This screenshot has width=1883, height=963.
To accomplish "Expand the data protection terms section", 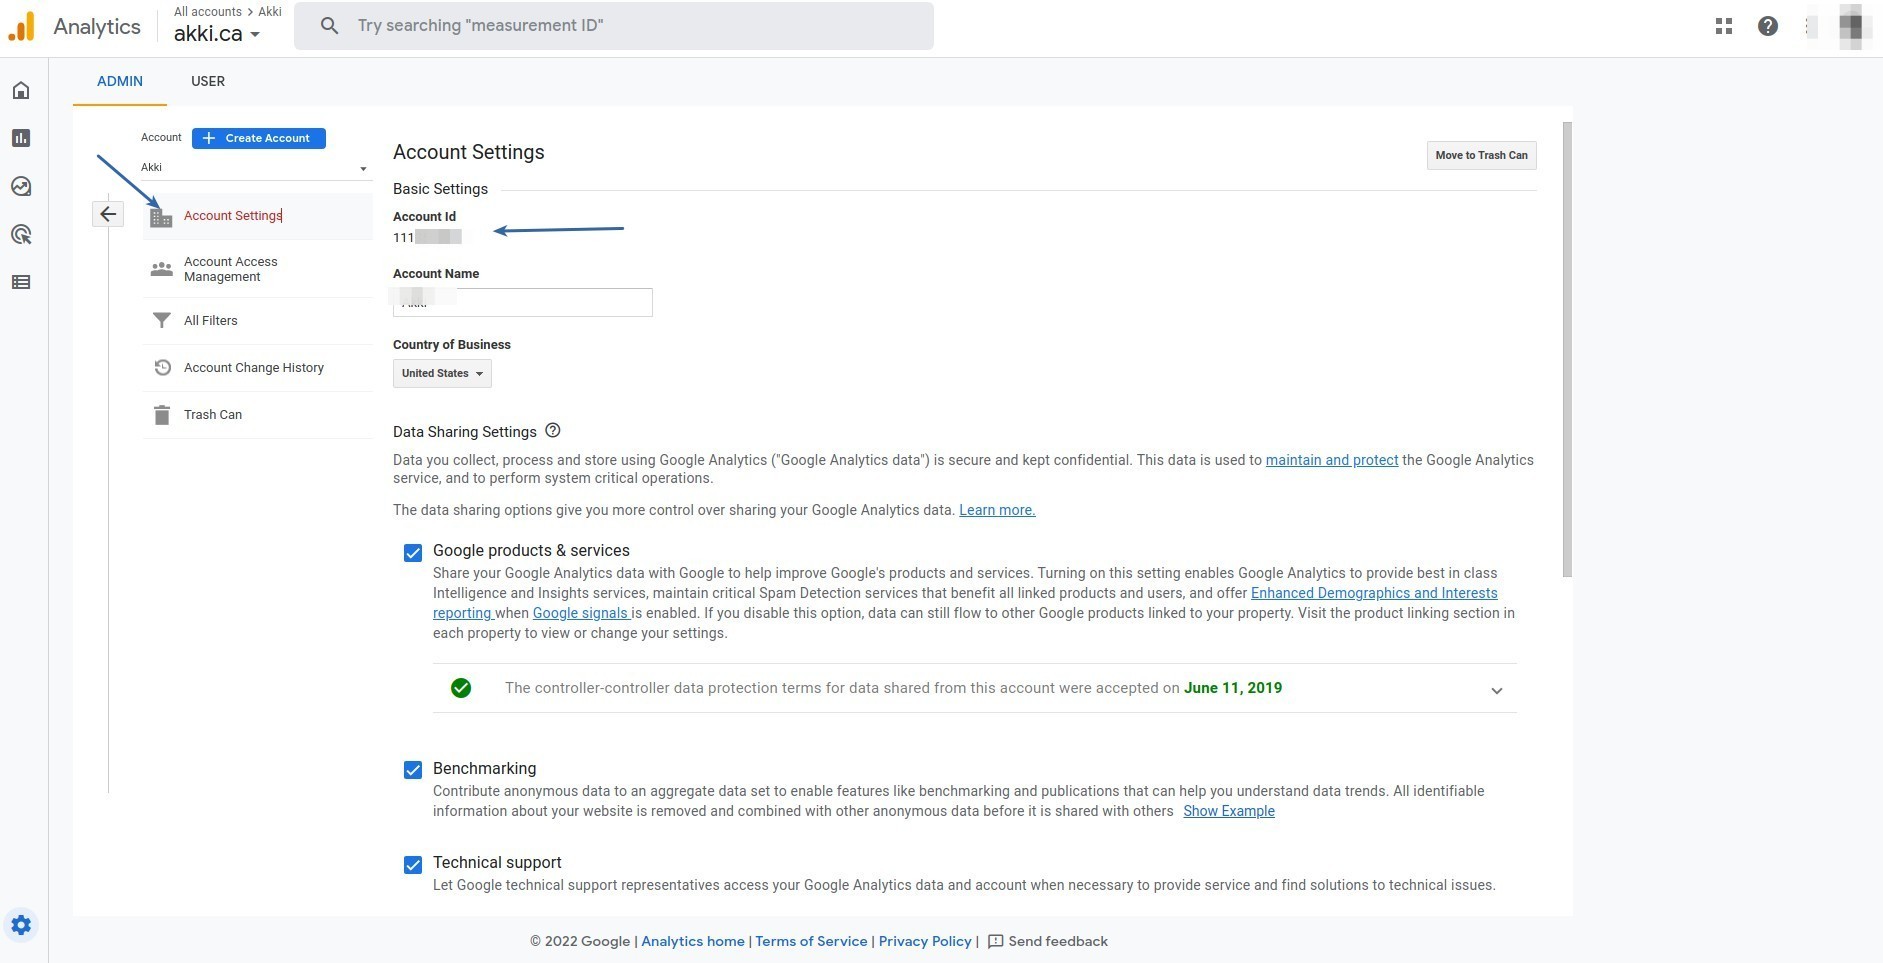I will point(1496,690).
